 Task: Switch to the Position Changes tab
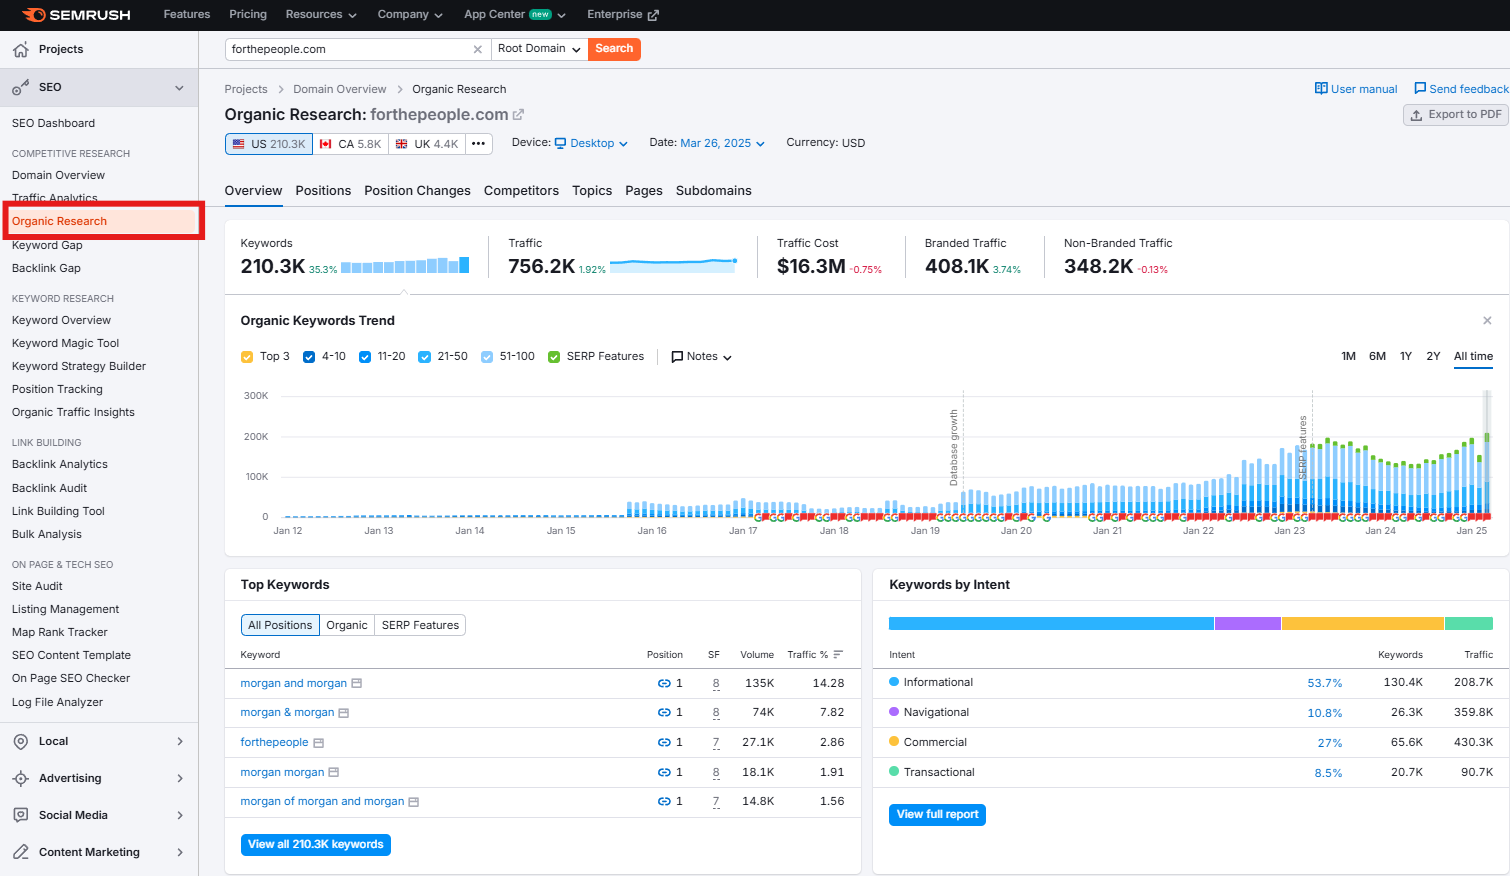pos(417,191)
